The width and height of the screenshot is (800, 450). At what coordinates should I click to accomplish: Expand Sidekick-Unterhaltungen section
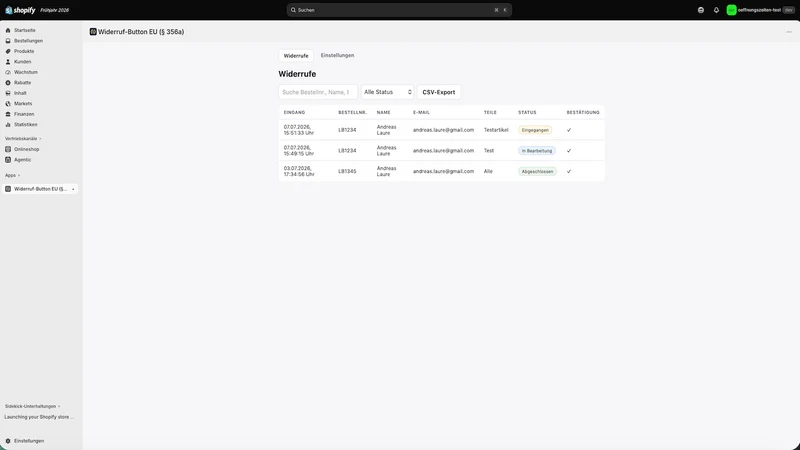tap(33, 407)
